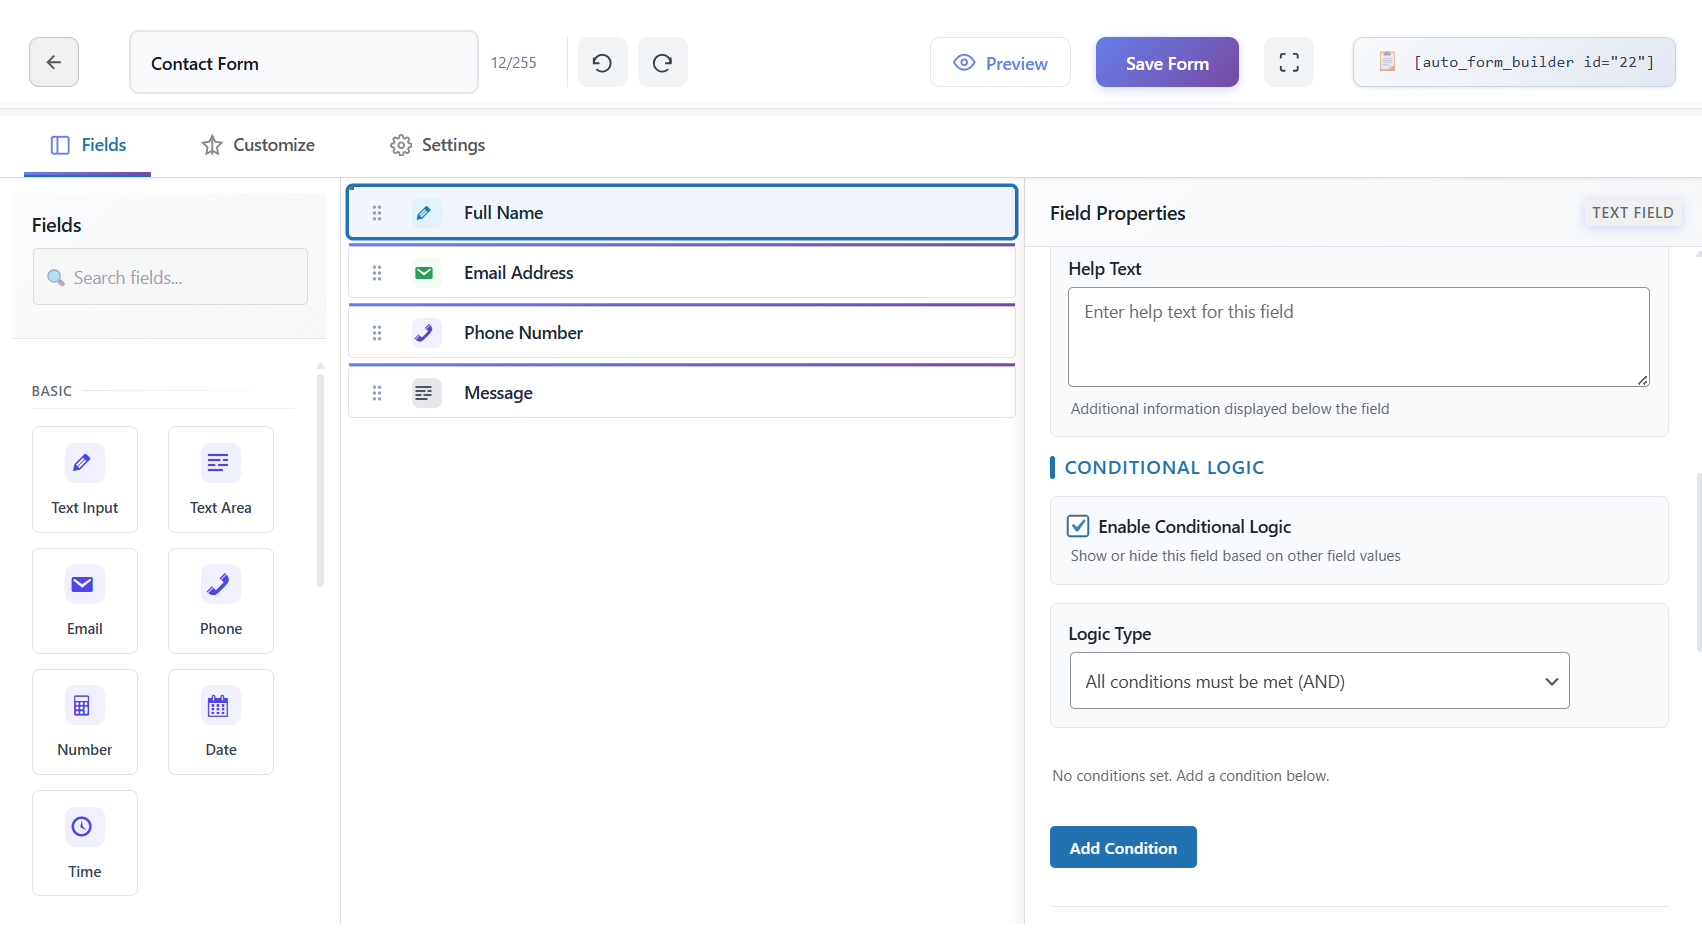Add a Text Area field
The width and height of the screenshot is (1702, 940).
point(221,479)
